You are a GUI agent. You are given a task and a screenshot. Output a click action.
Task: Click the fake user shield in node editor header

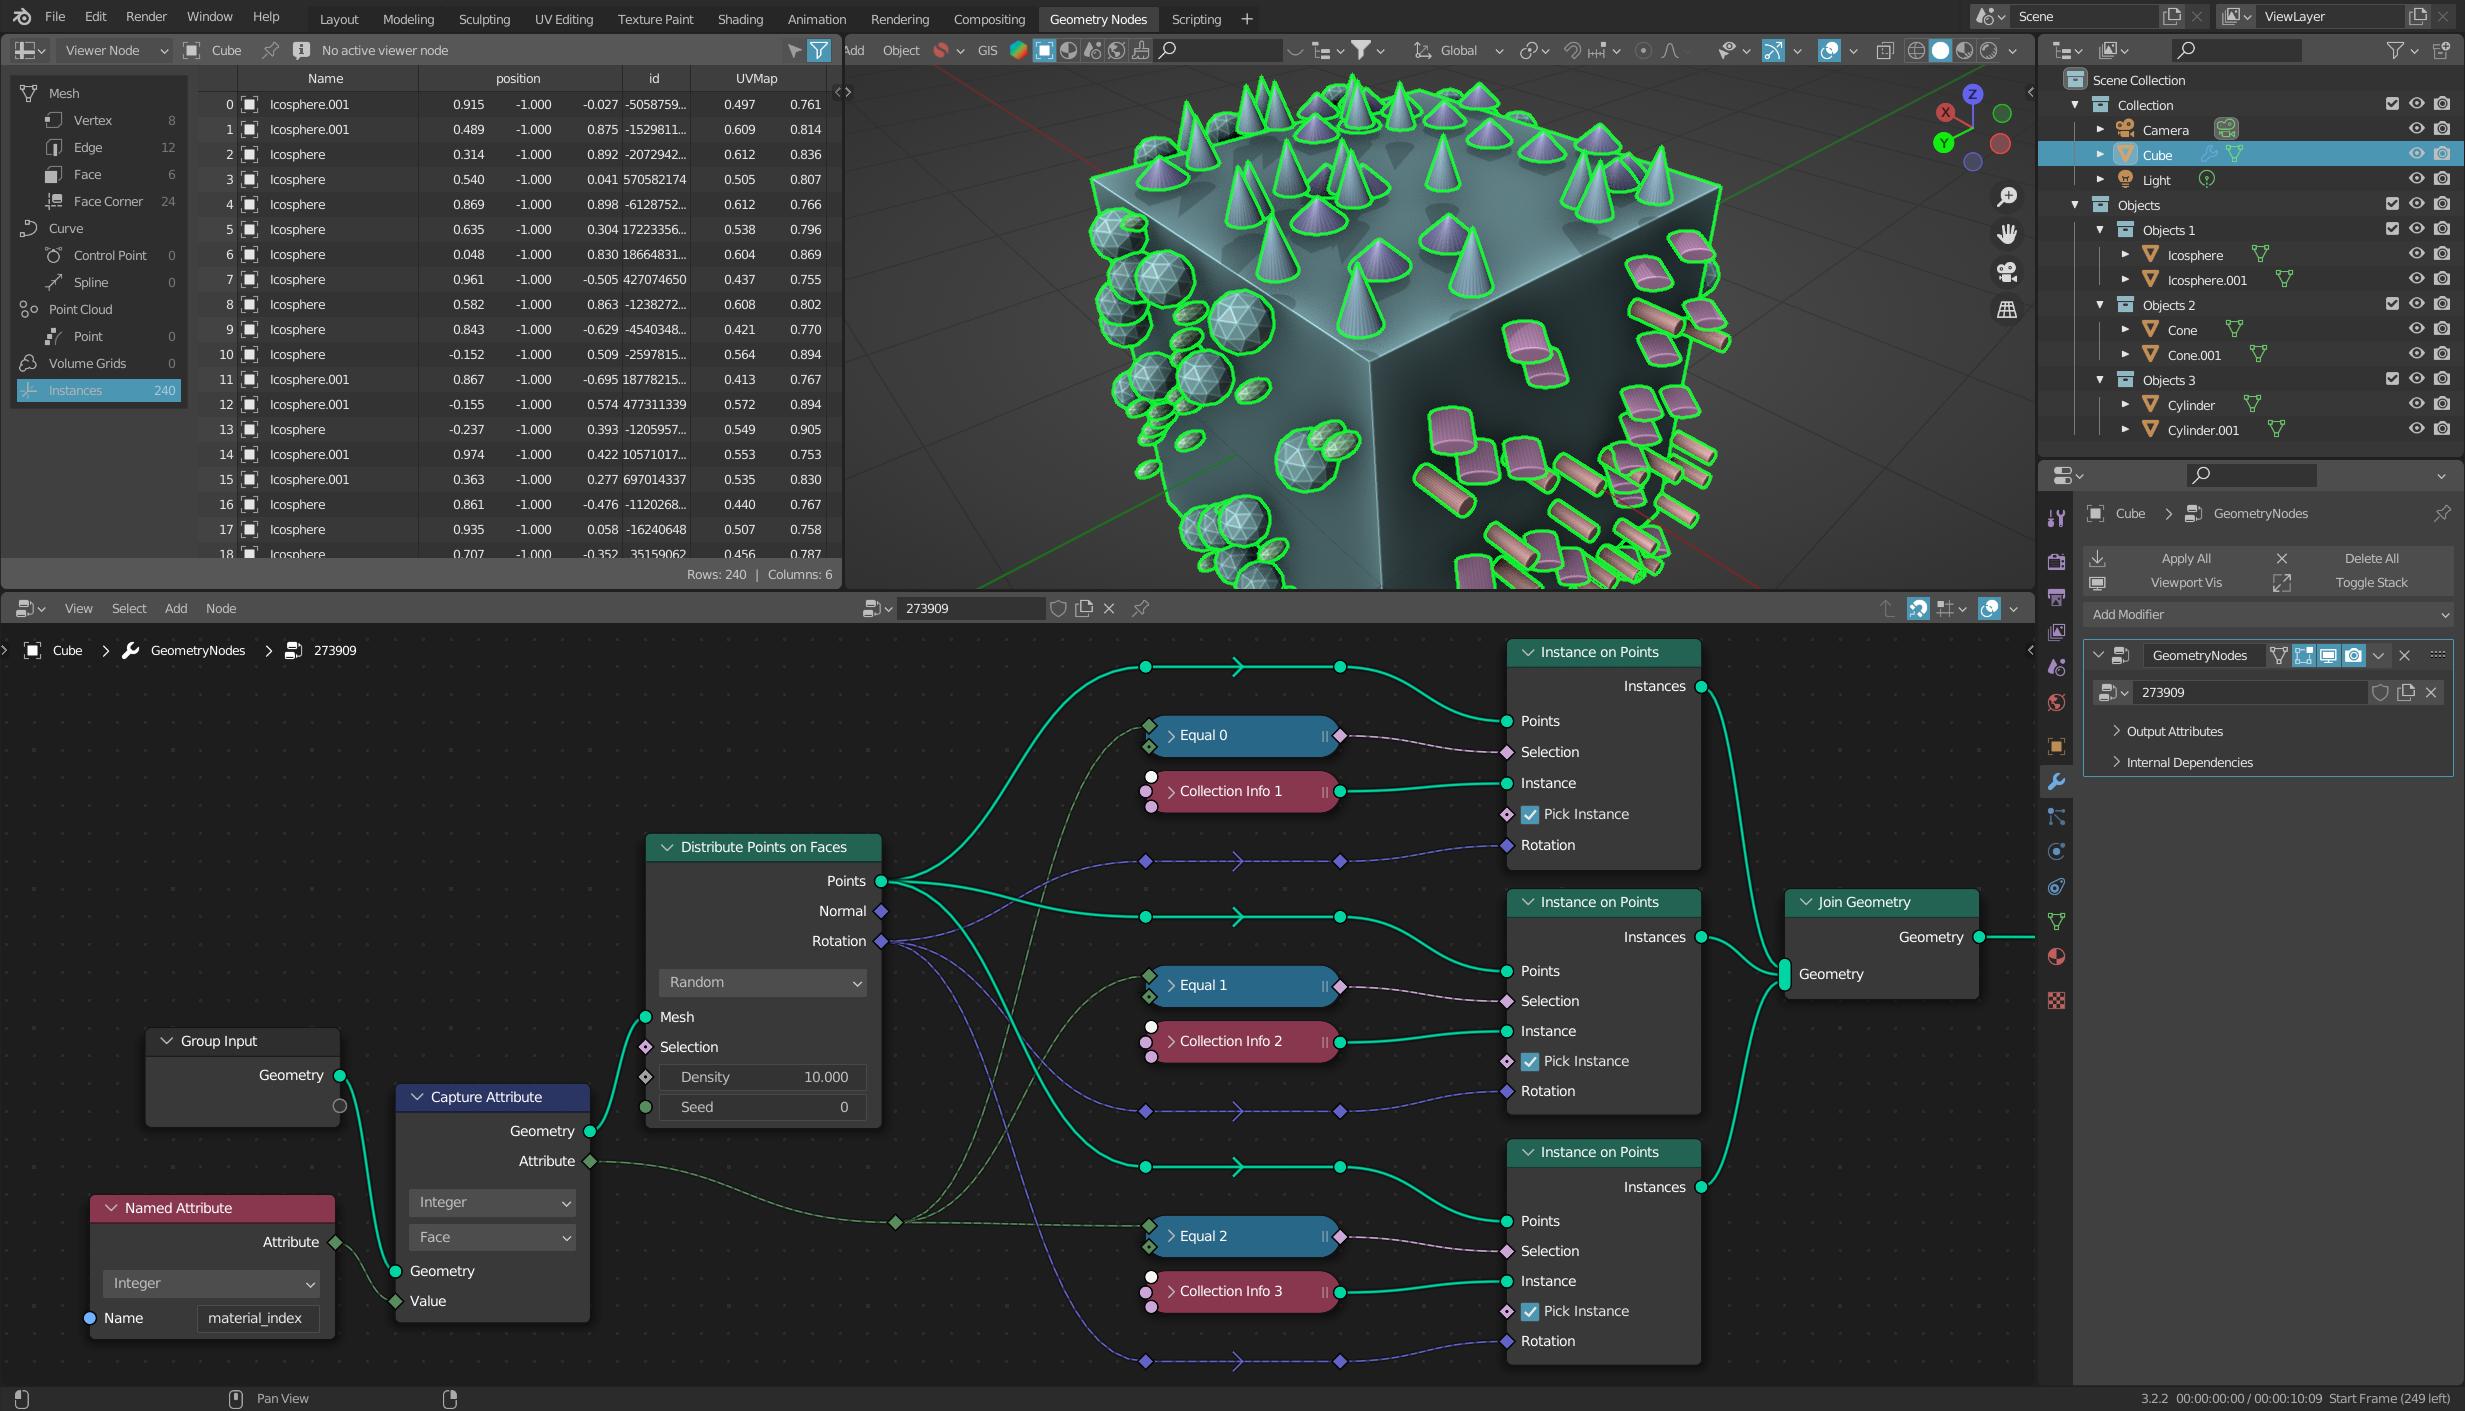click(1058, 608)
